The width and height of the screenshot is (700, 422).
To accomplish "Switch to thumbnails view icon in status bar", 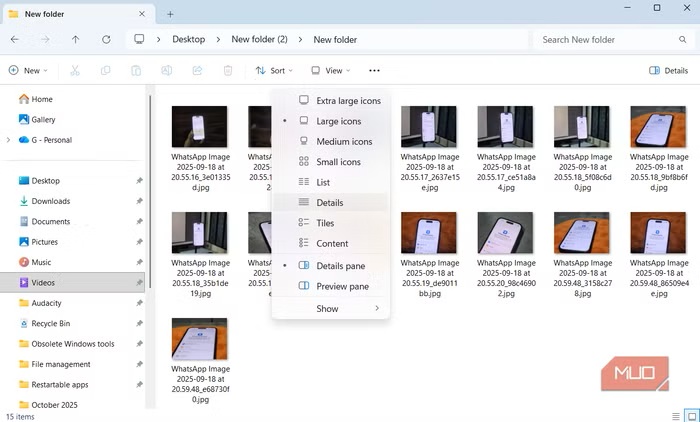I will click(x=690, y=415).
